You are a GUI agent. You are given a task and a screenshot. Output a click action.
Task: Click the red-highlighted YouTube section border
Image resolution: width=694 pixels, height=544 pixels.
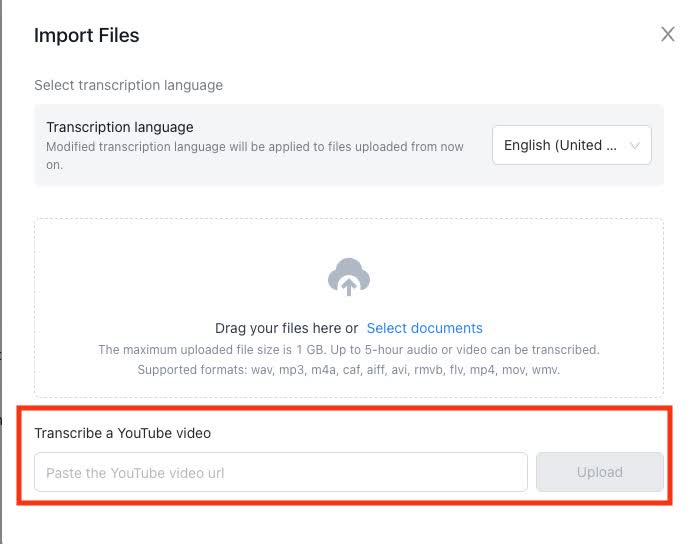344,408
